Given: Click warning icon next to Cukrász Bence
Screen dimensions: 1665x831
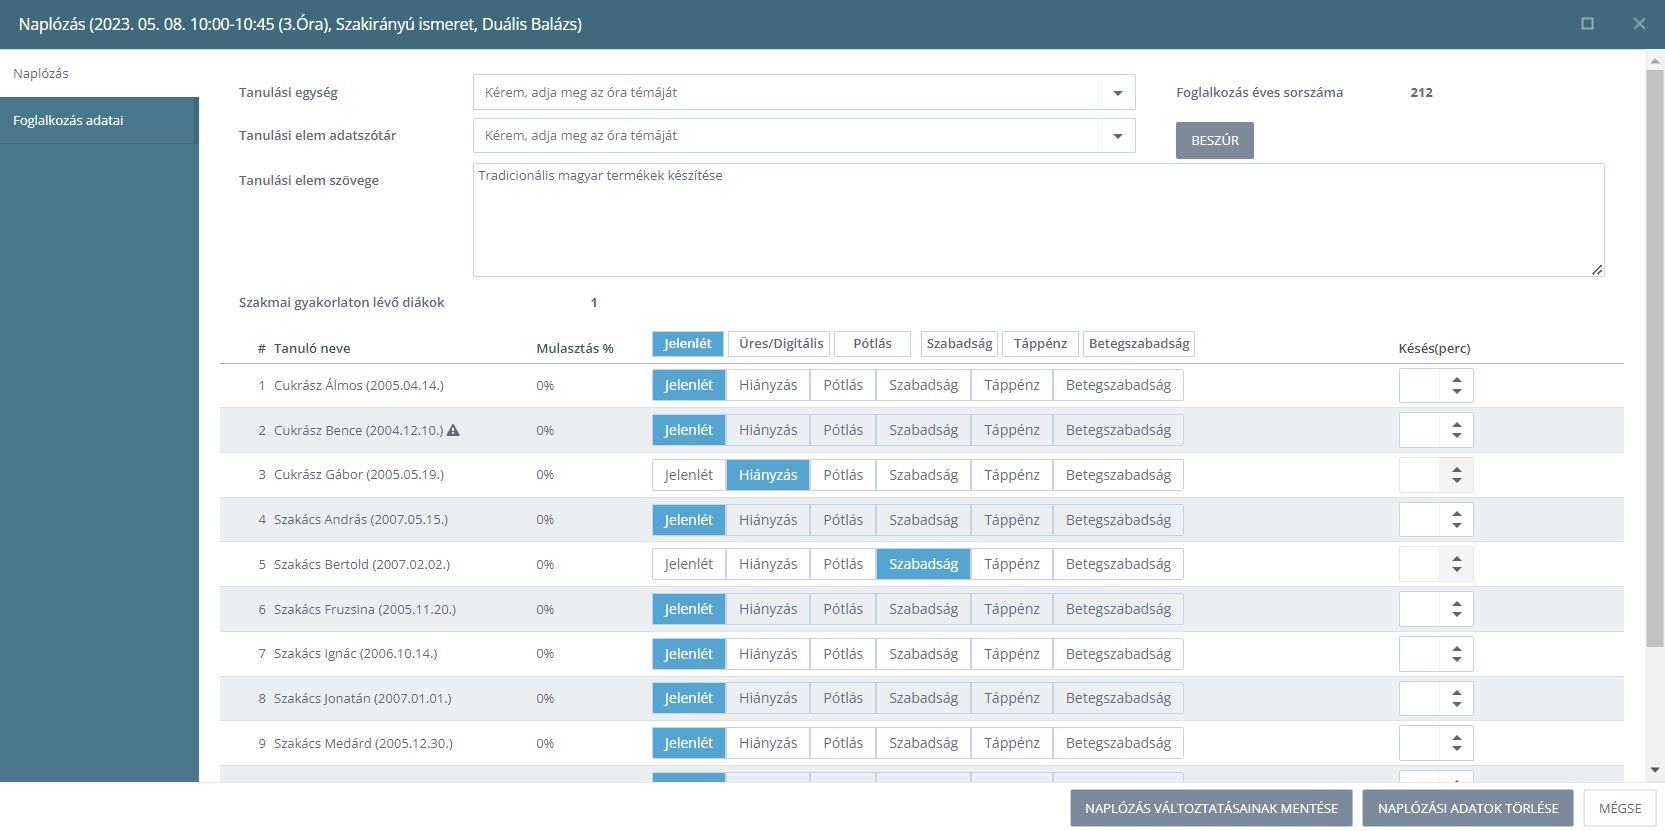Looking at the screenshot, I should [x=453, y=430].
